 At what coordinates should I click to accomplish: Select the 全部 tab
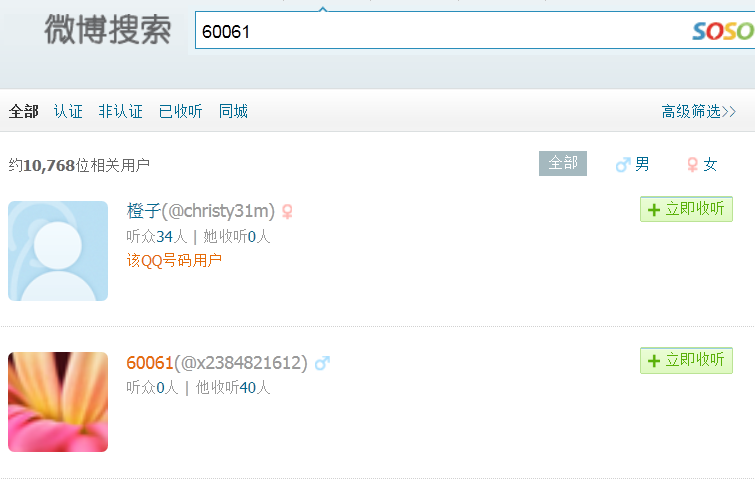[24, 111]
